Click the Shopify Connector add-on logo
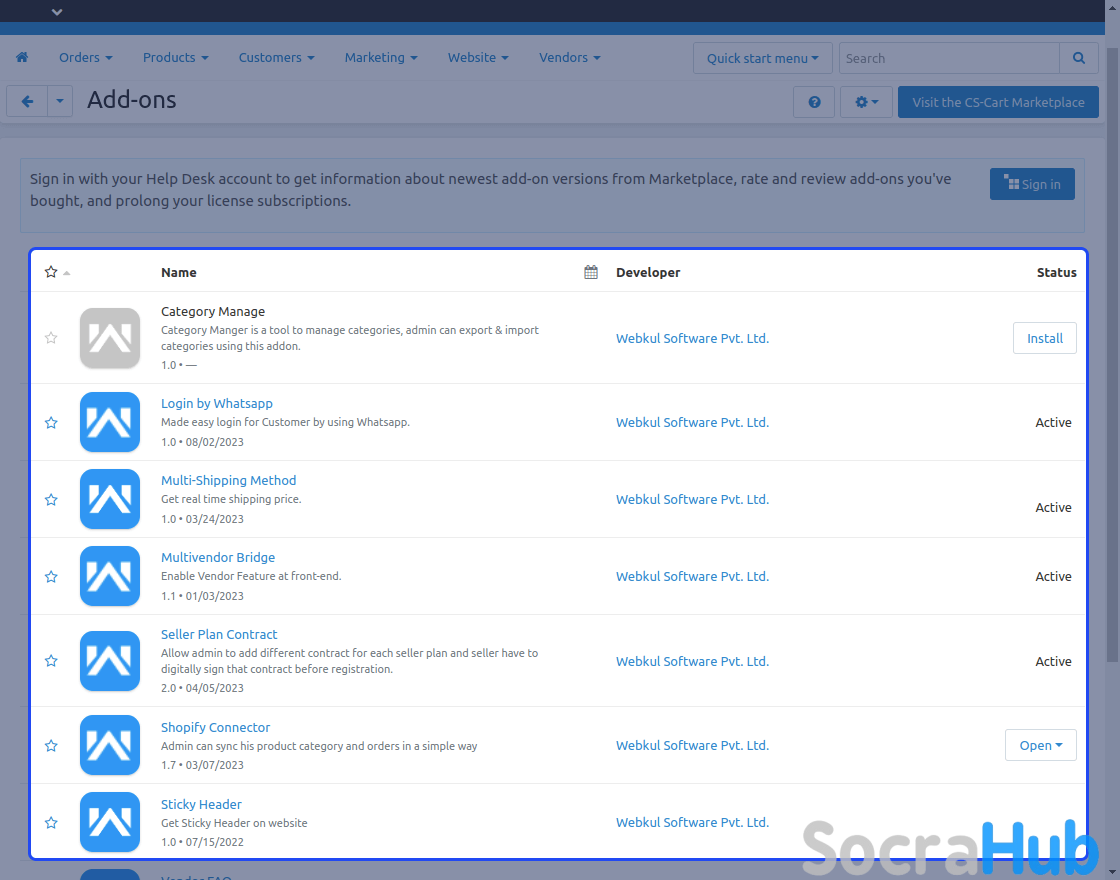This screenshot has width=1120, height=880. tap(110, 745)
